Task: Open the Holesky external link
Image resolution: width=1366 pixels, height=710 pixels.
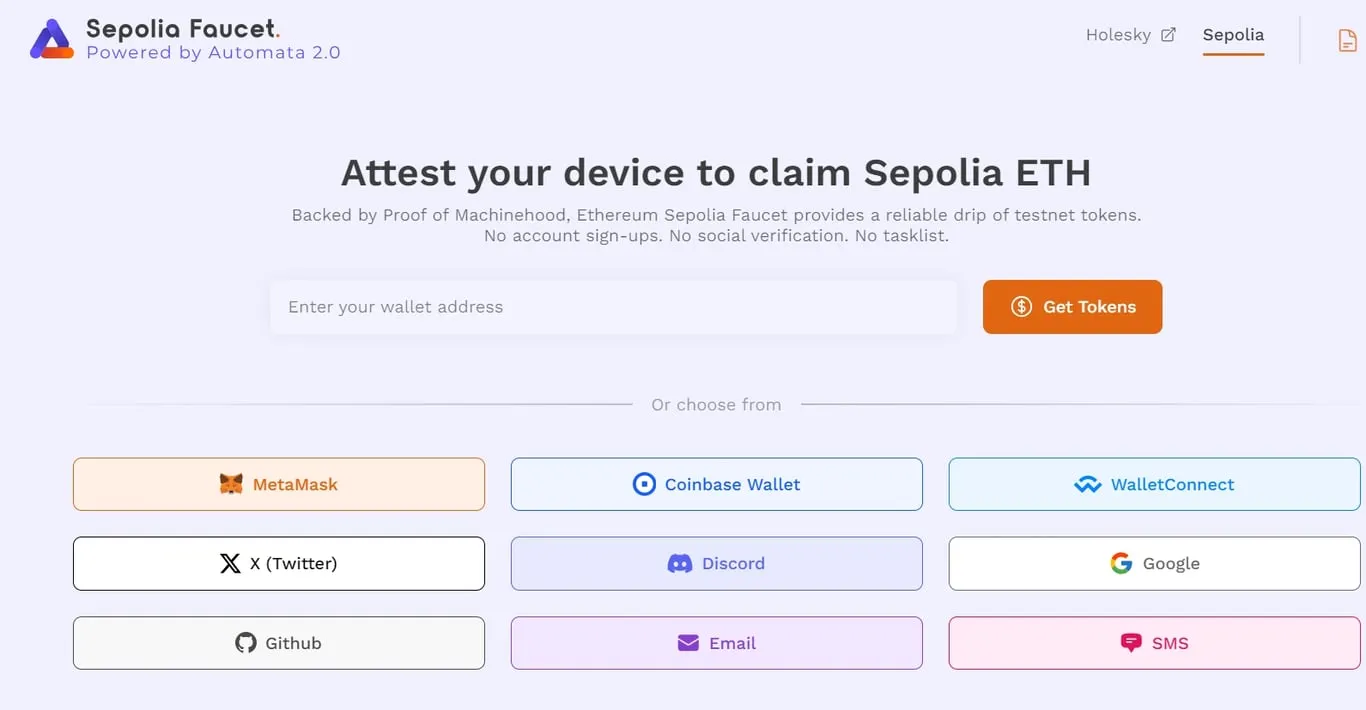Action: click(1168, 33)
